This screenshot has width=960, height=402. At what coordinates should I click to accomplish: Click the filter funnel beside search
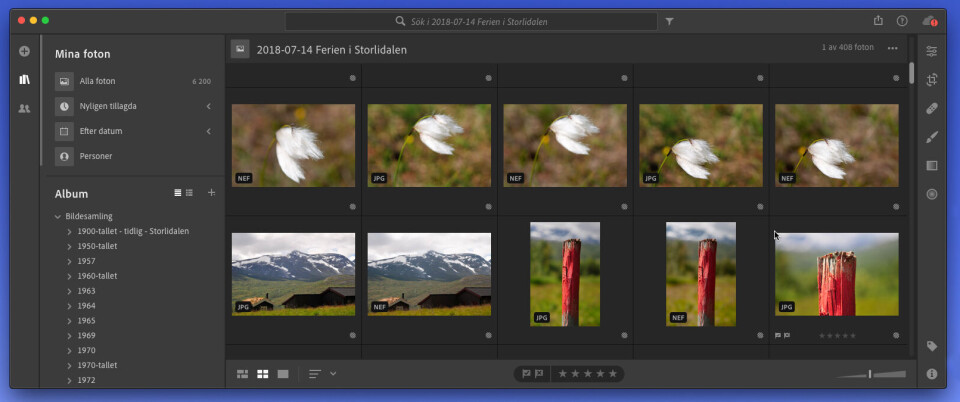669,21
